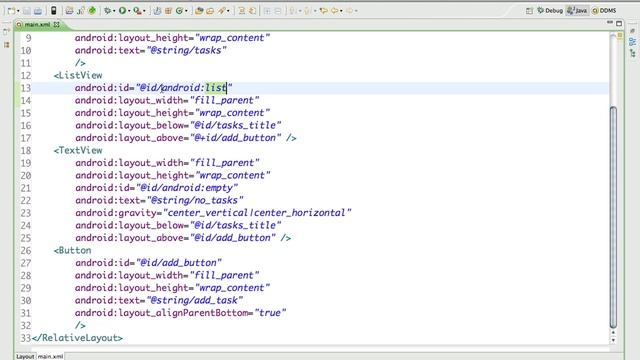The width and height of the screenshot is (640, 360).
Task: Click the Save icon in toolbar
Action: (27, 11)
